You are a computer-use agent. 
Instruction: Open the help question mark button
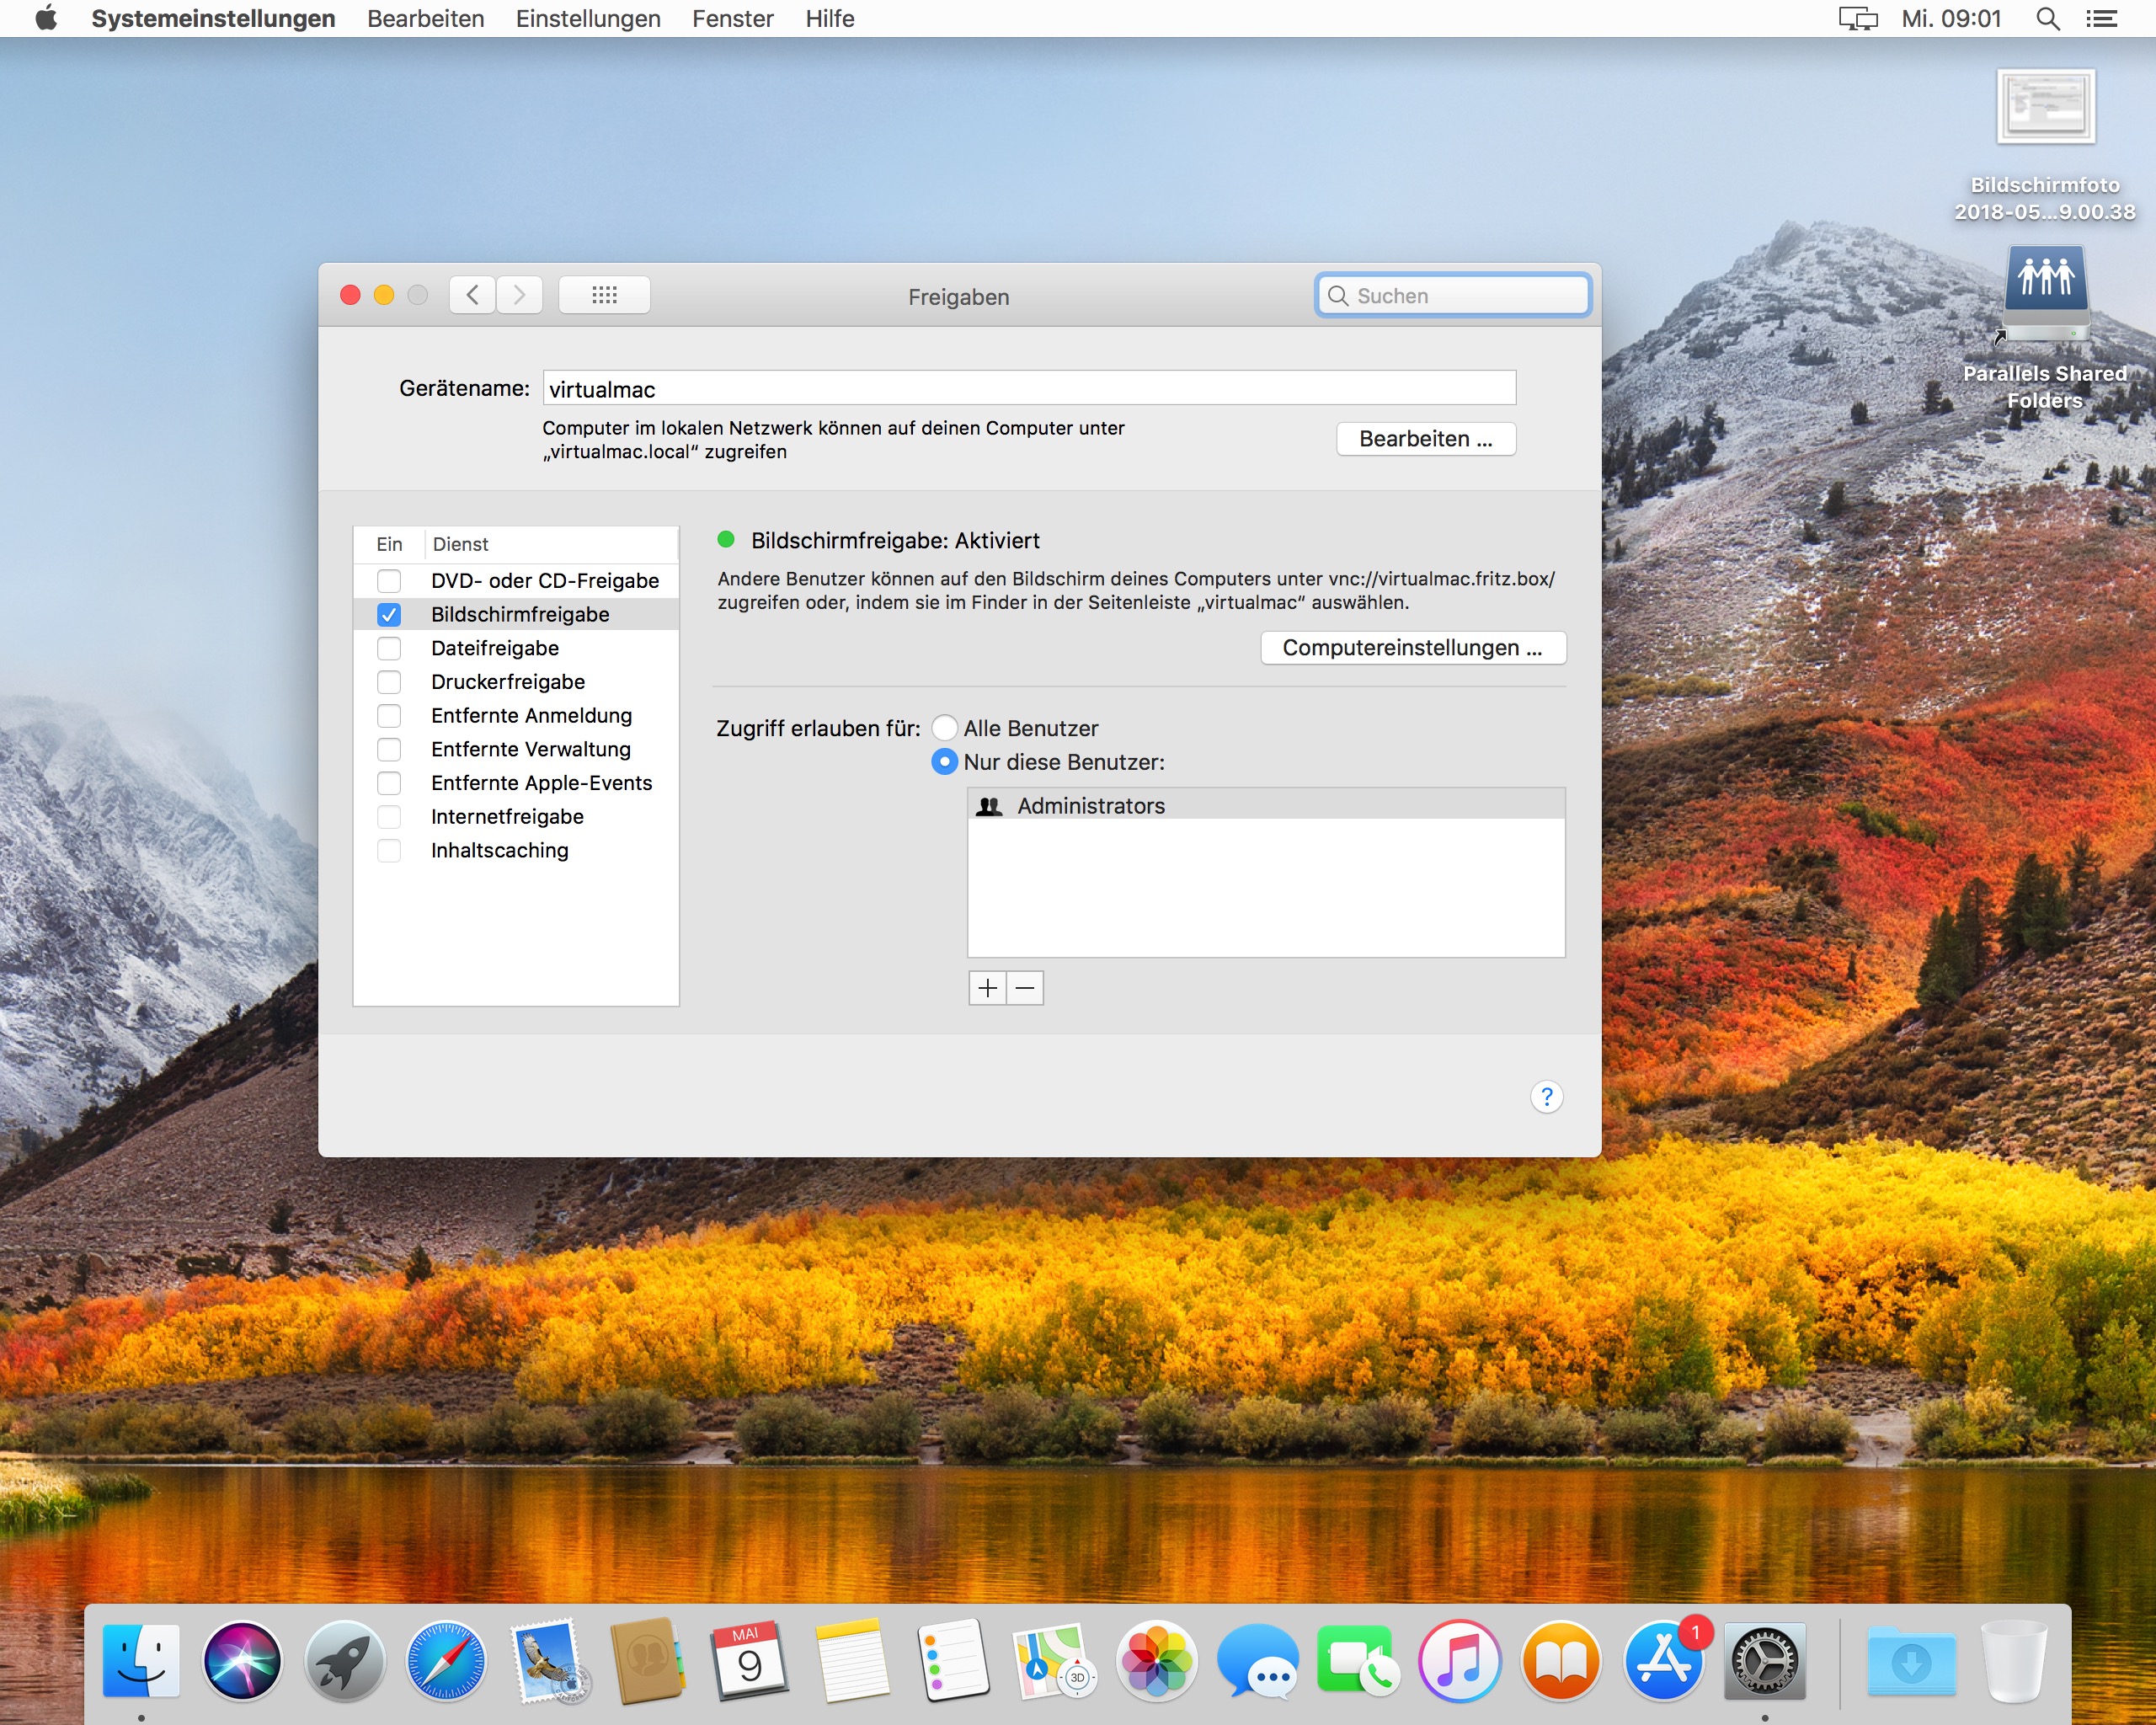pos(1546,1097)
